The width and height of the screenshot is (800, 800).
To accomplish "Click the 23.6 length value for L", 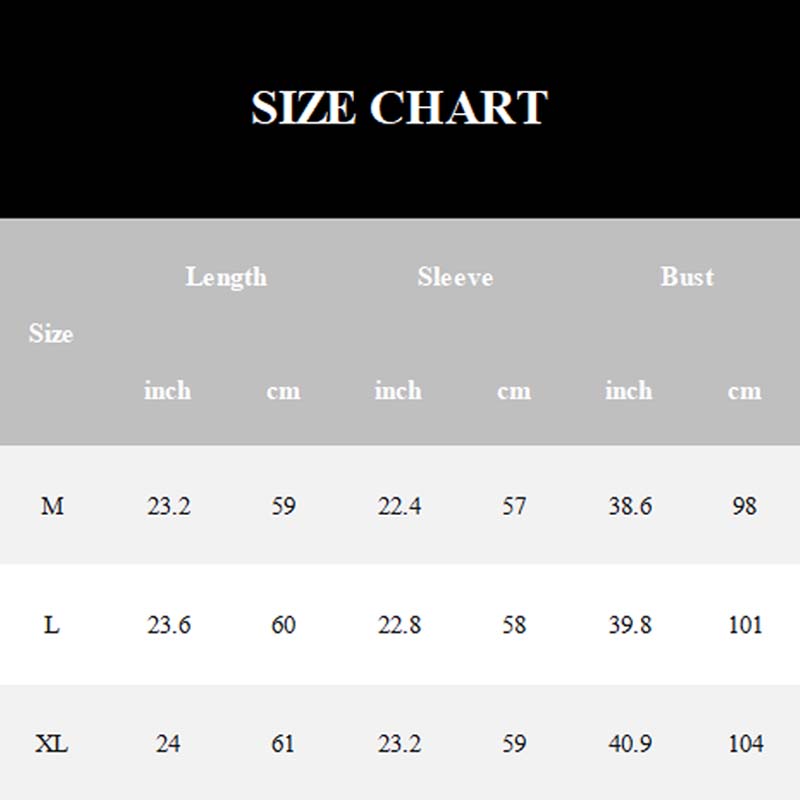I will [168, 625].
